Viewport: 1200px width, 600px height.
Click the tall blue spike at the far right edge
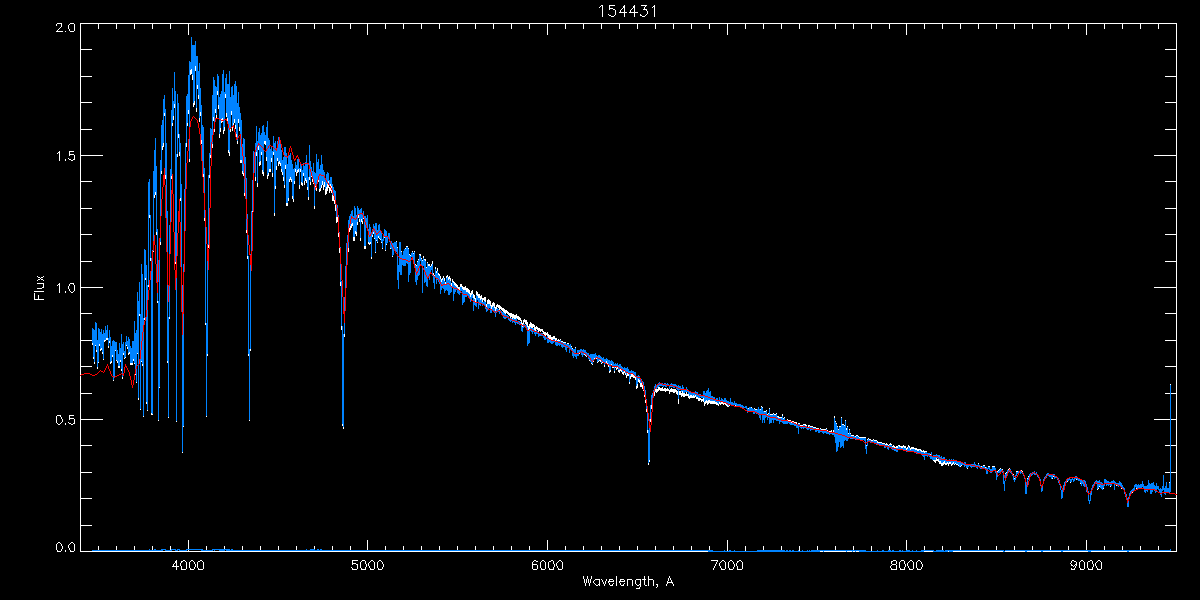coord(1170,390)
